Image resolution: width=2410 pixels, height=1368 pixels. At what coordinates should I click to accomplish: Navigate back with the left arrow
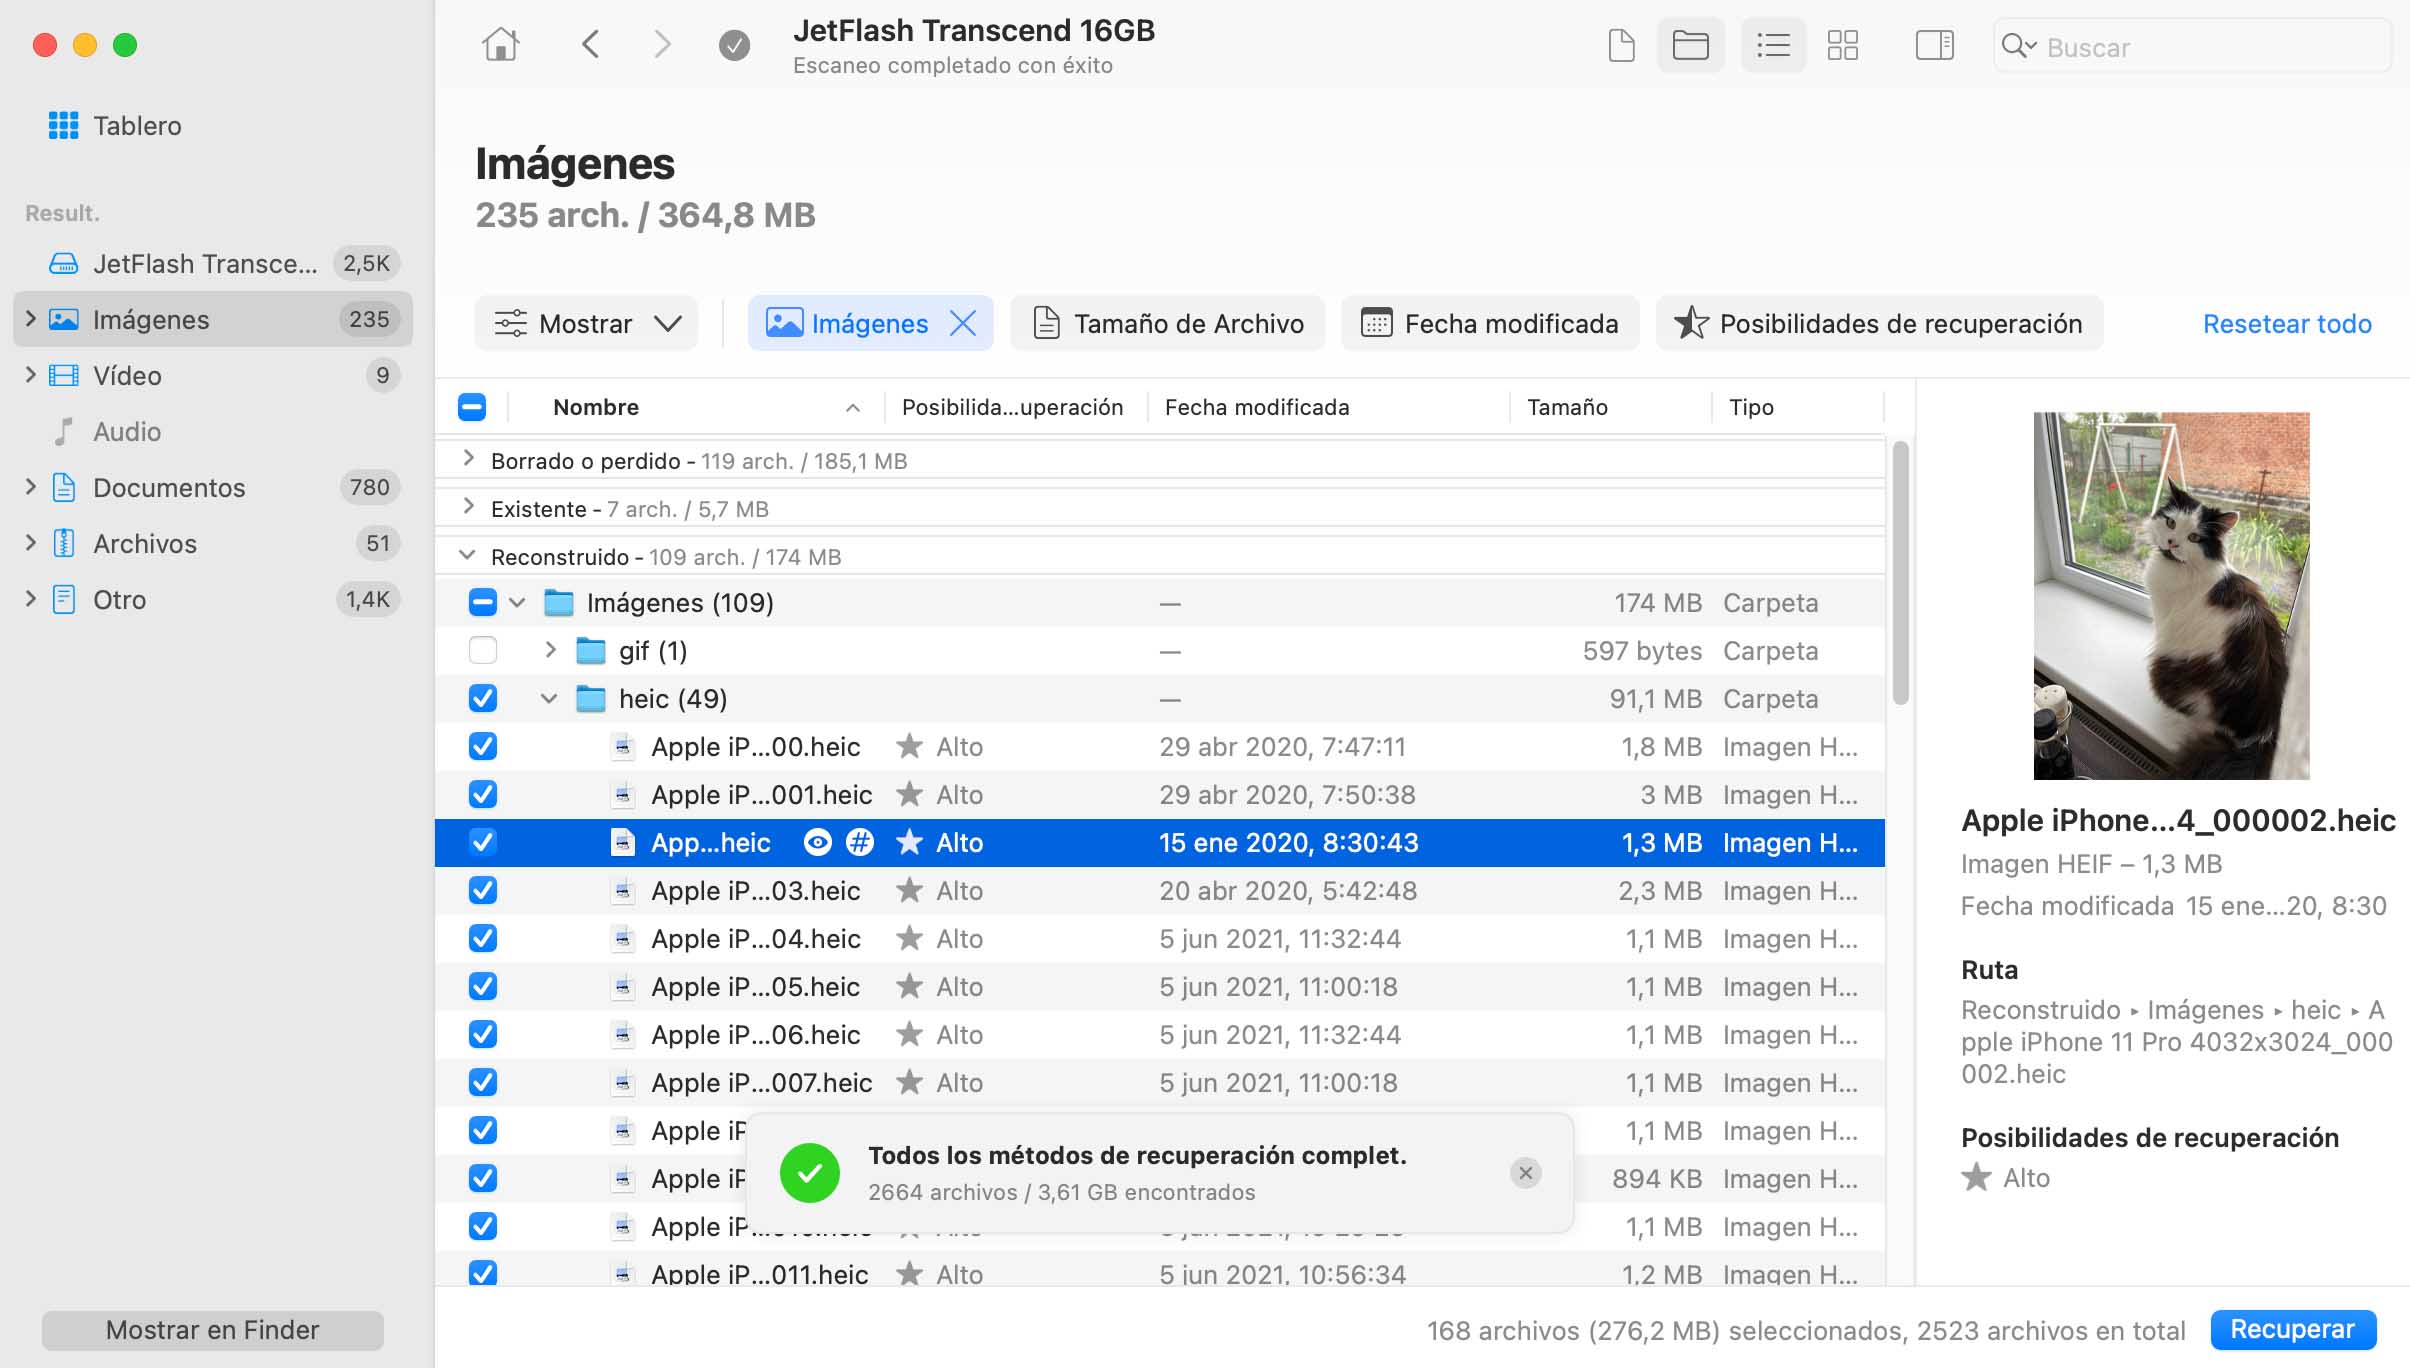pos(591,45)
